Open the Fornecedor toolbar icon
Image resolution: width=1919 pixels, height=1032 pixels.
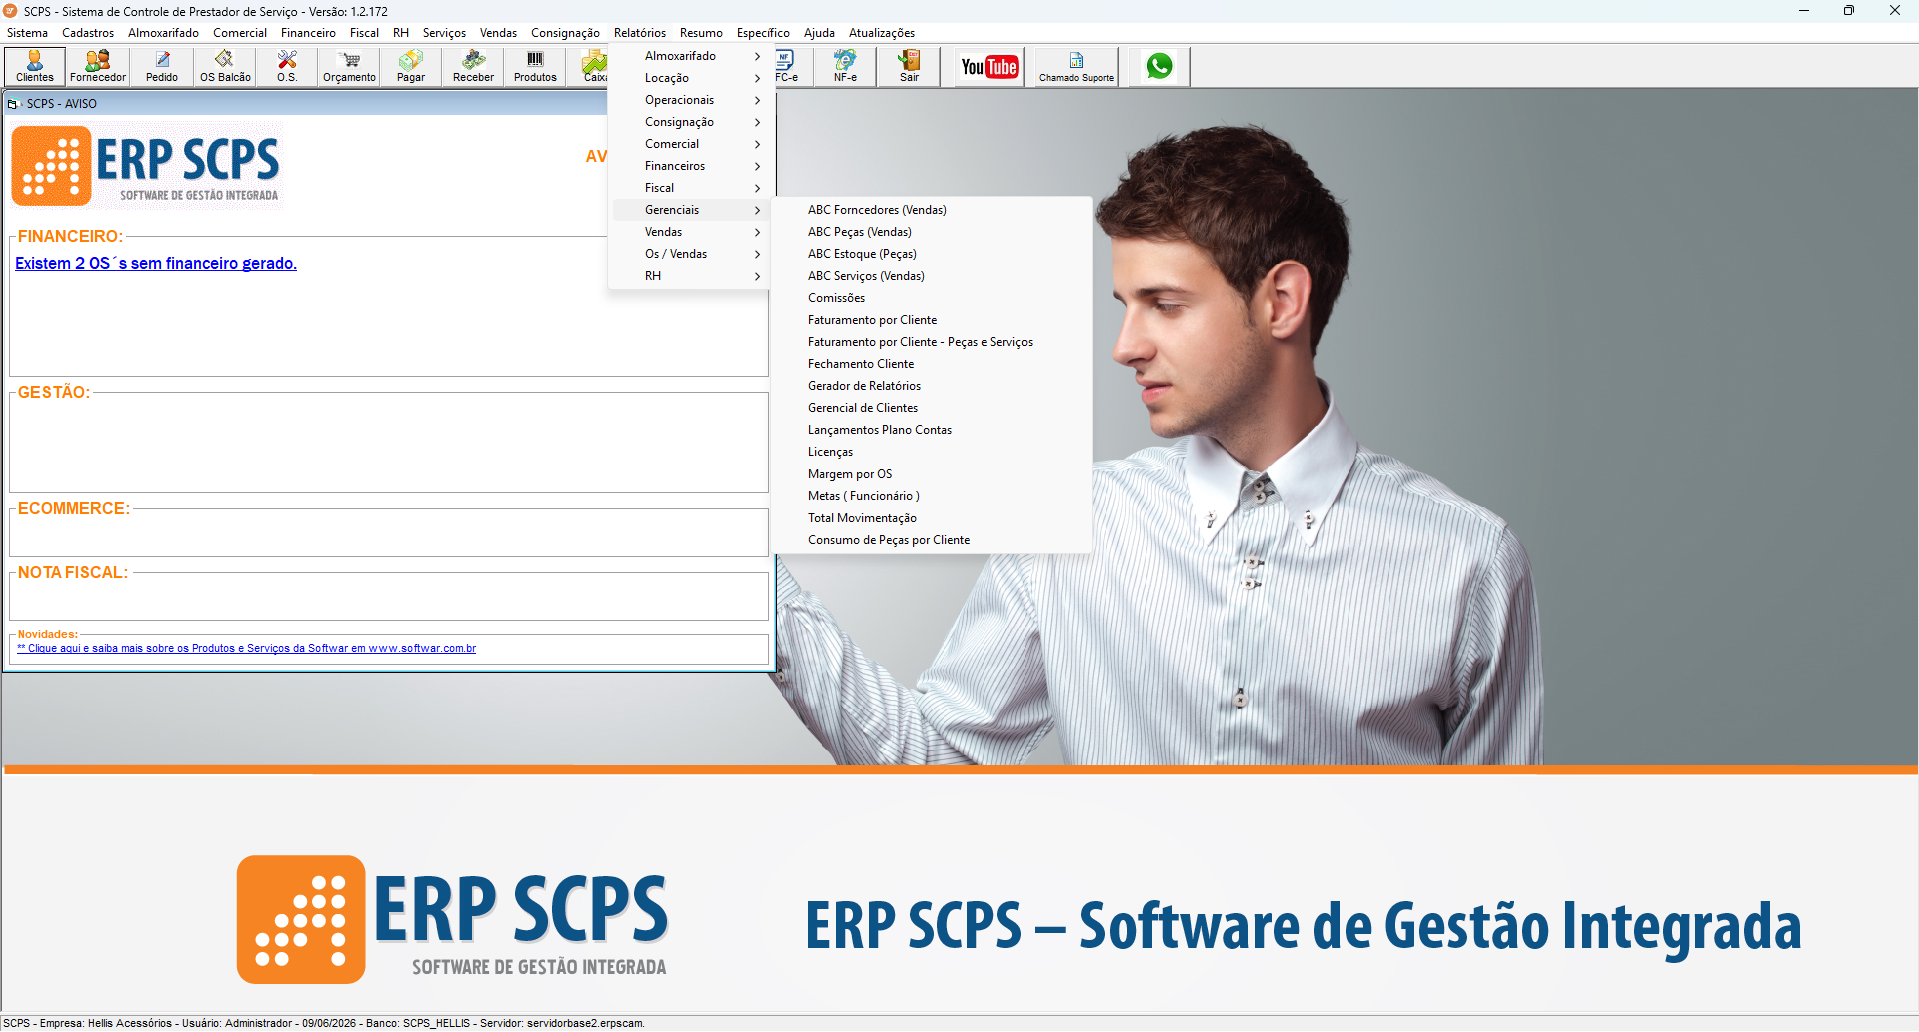pyautogui.click(x=98, y=66)
